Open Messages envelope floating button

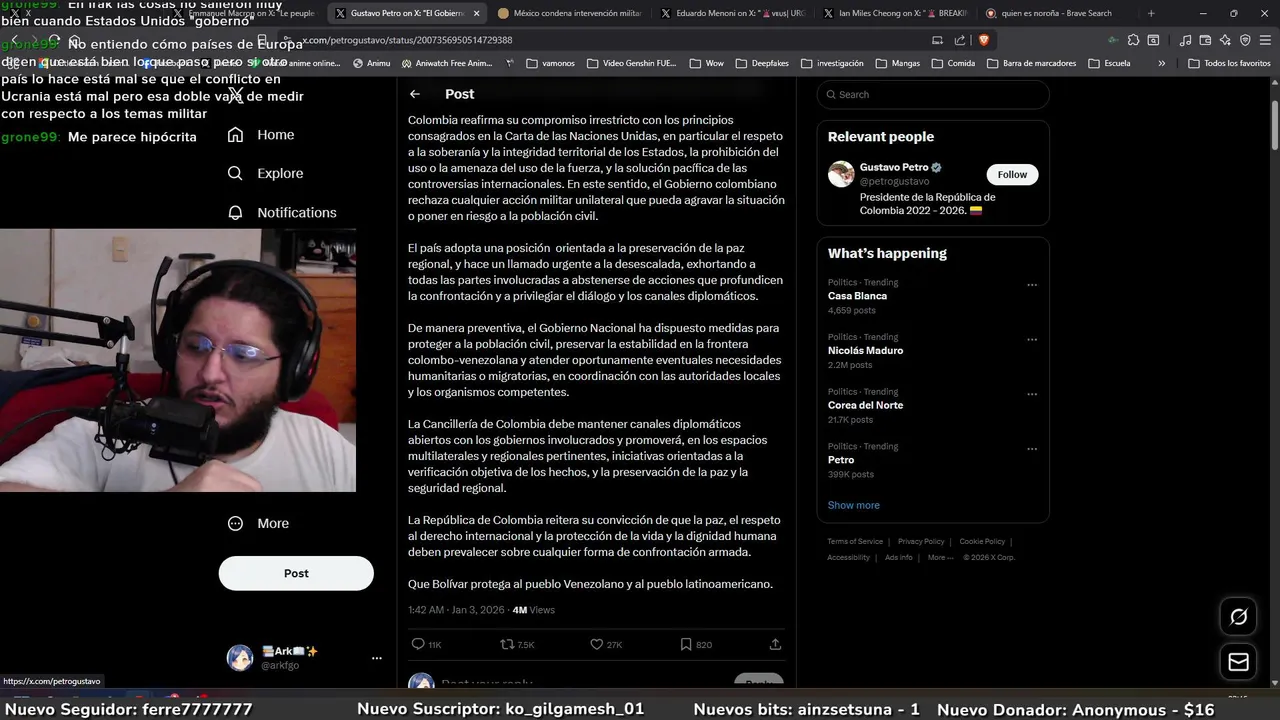[1239, 662]
